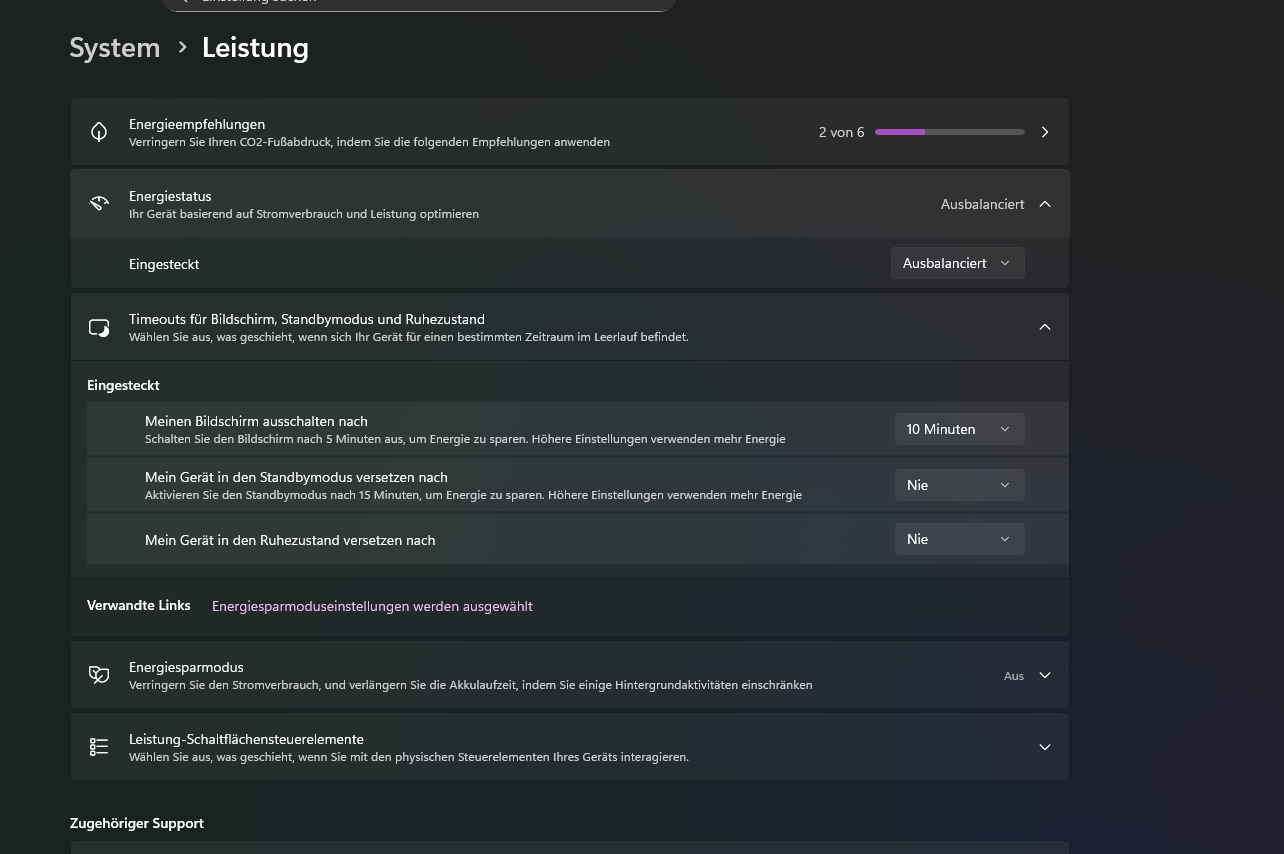The width and height of the screenshot is (1284, 854).
Task: Click the leaf icon beside Energieempfehlungen
Action: coord(99,132)
